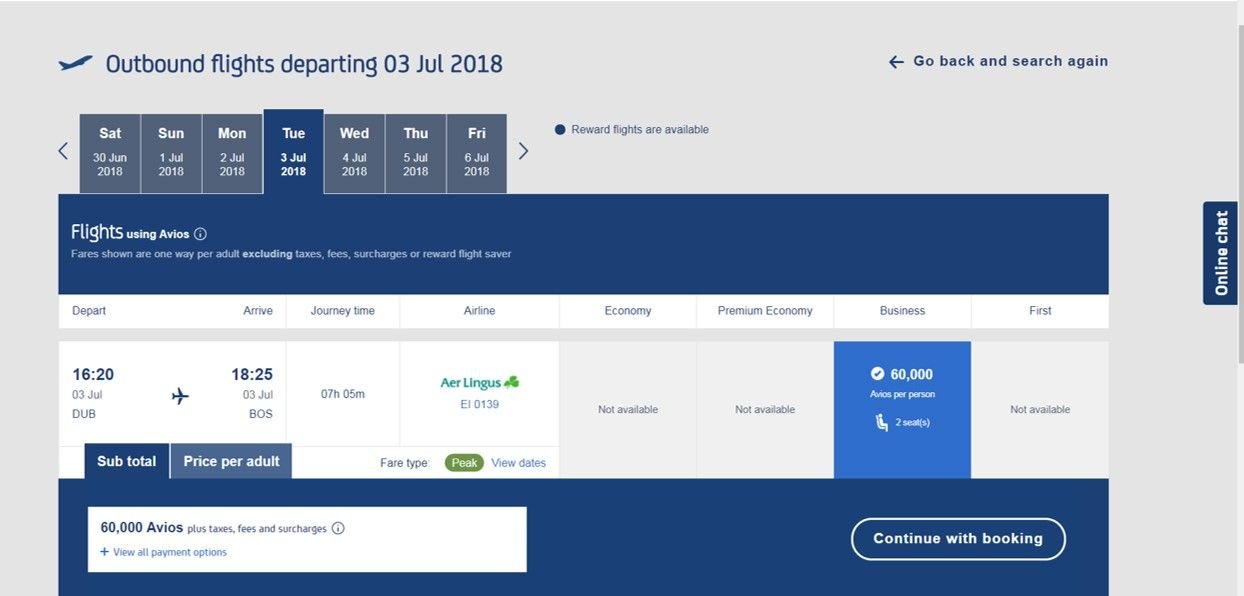Click the info icon beside Flights using Avios

tap(200, 234)
